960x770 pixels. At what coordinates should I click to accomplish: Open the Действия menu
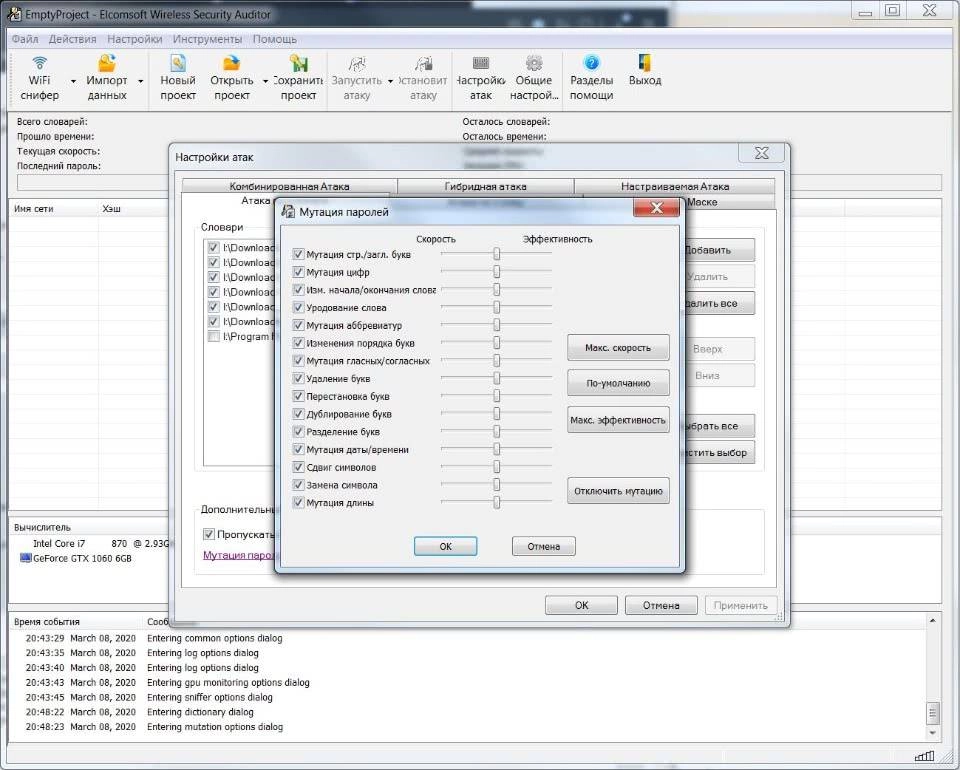point(73,39)
